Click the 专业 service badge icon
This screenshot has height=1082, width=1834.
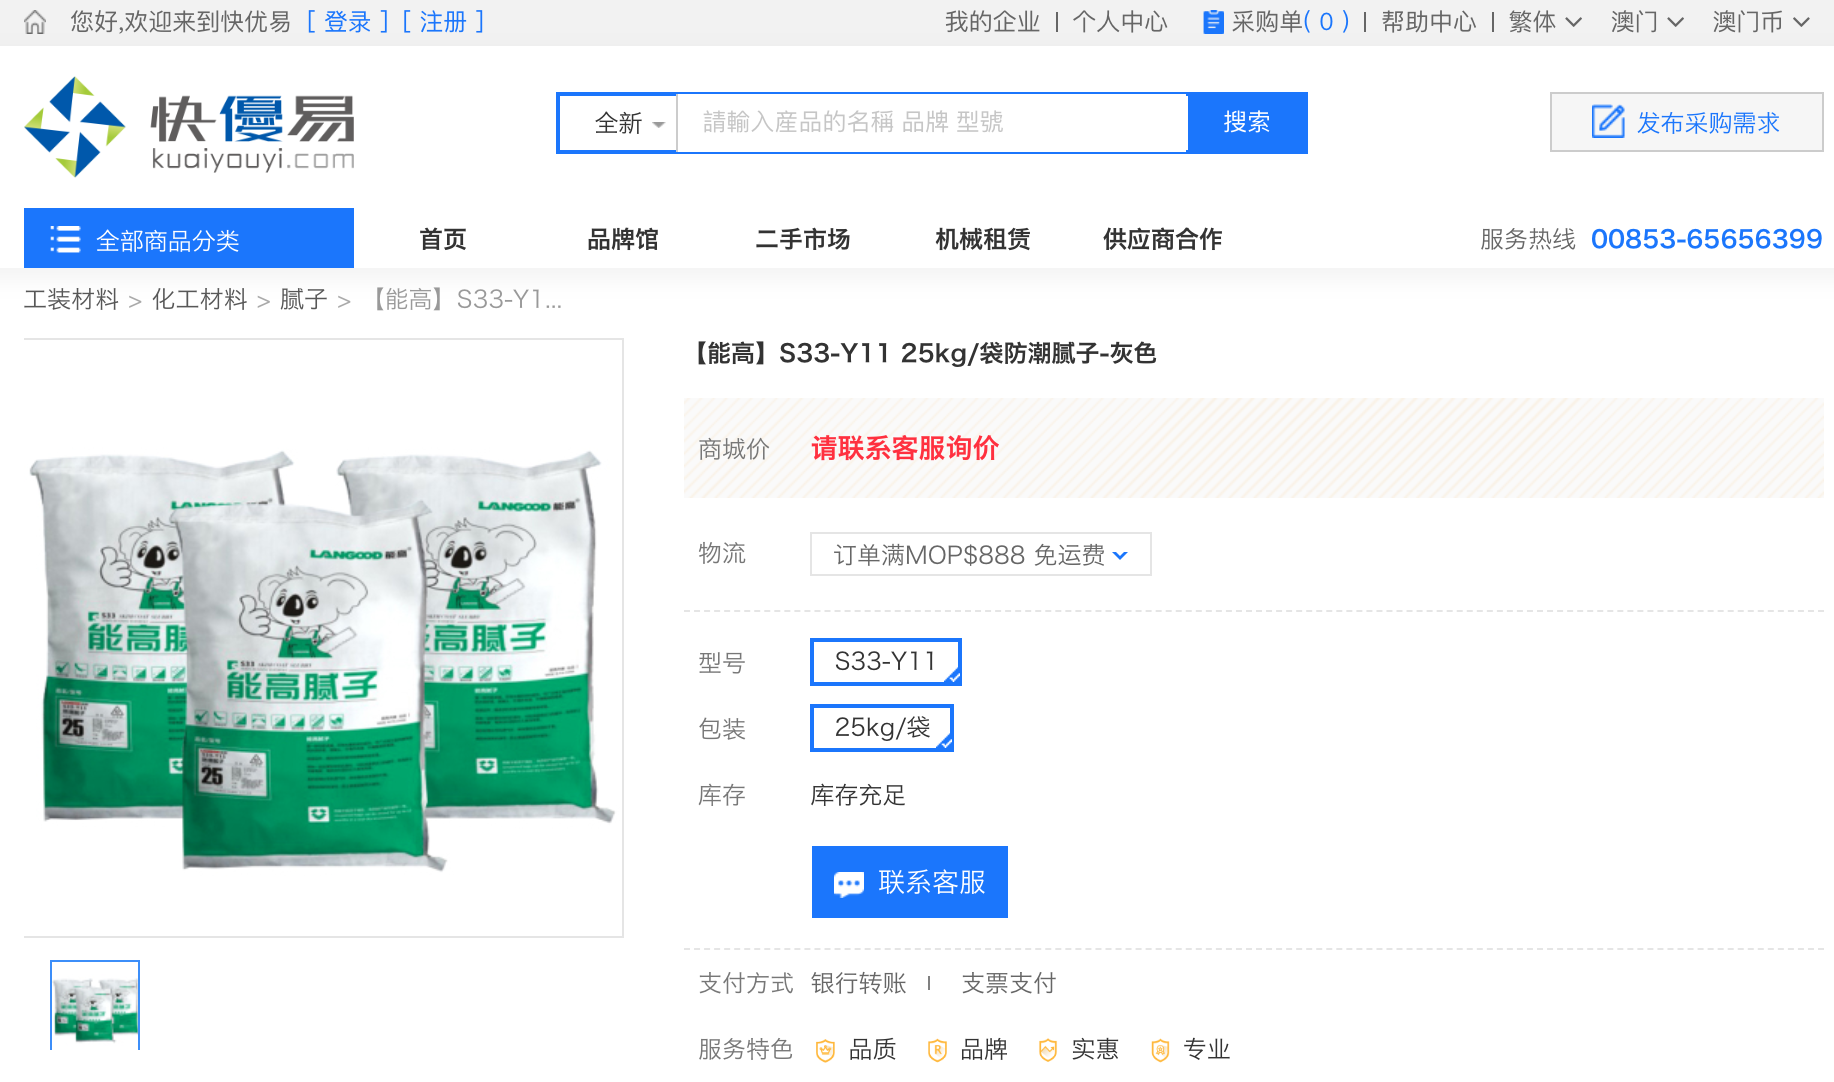[x=1160, y=1050]
